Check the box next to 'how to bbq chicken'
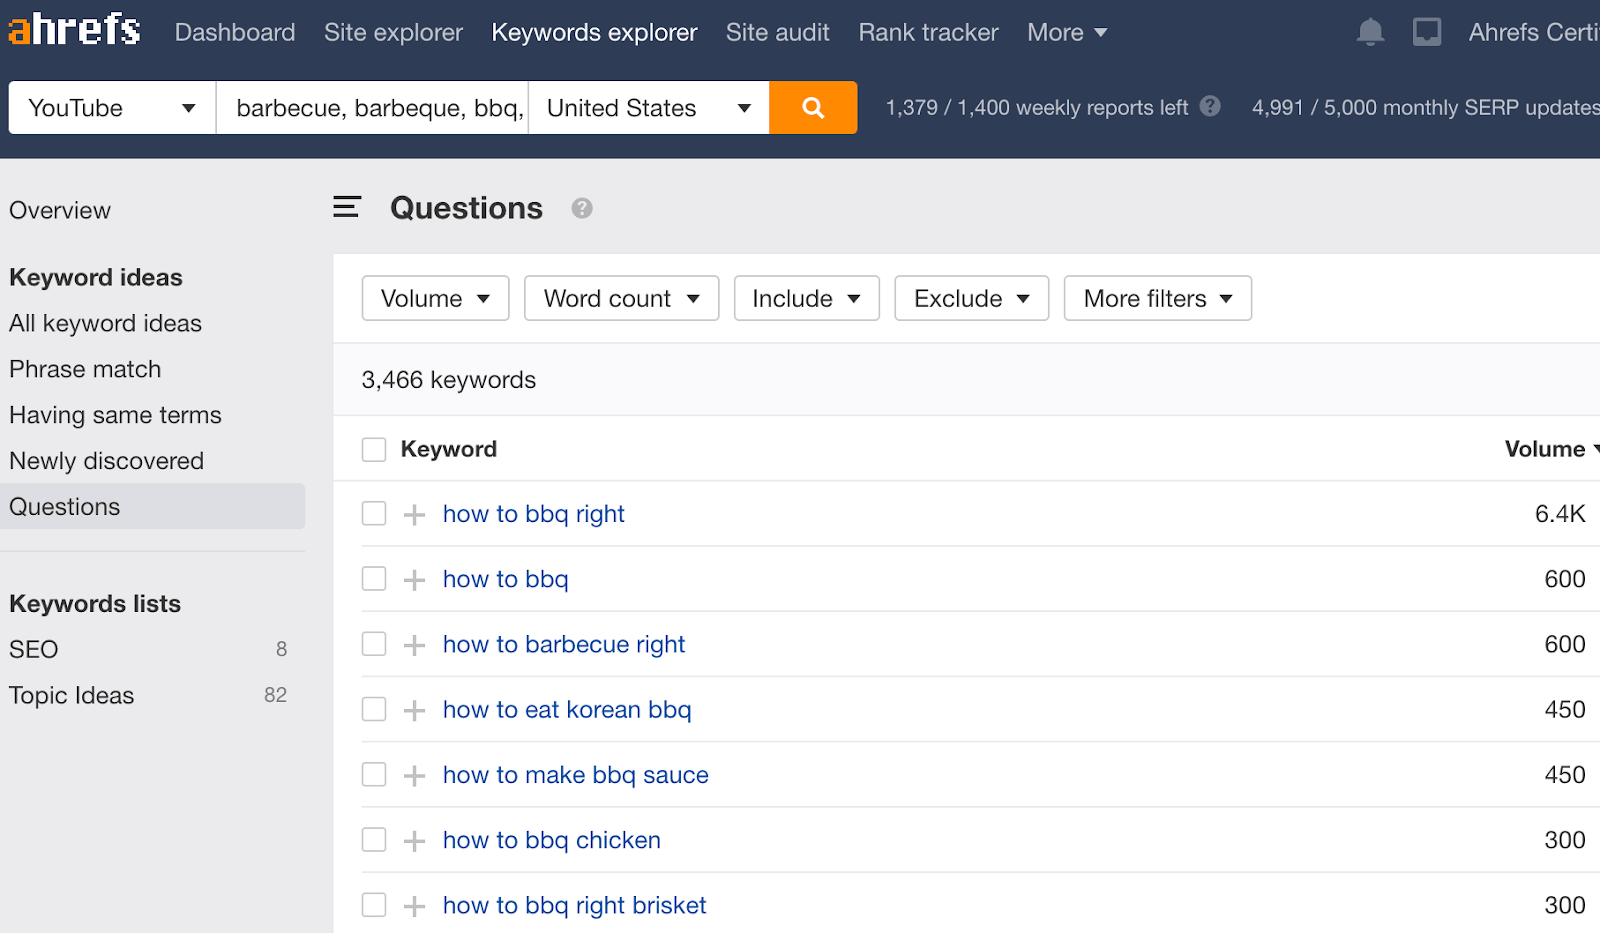This screenshot has width=1600, height=933. coord(373,839)
